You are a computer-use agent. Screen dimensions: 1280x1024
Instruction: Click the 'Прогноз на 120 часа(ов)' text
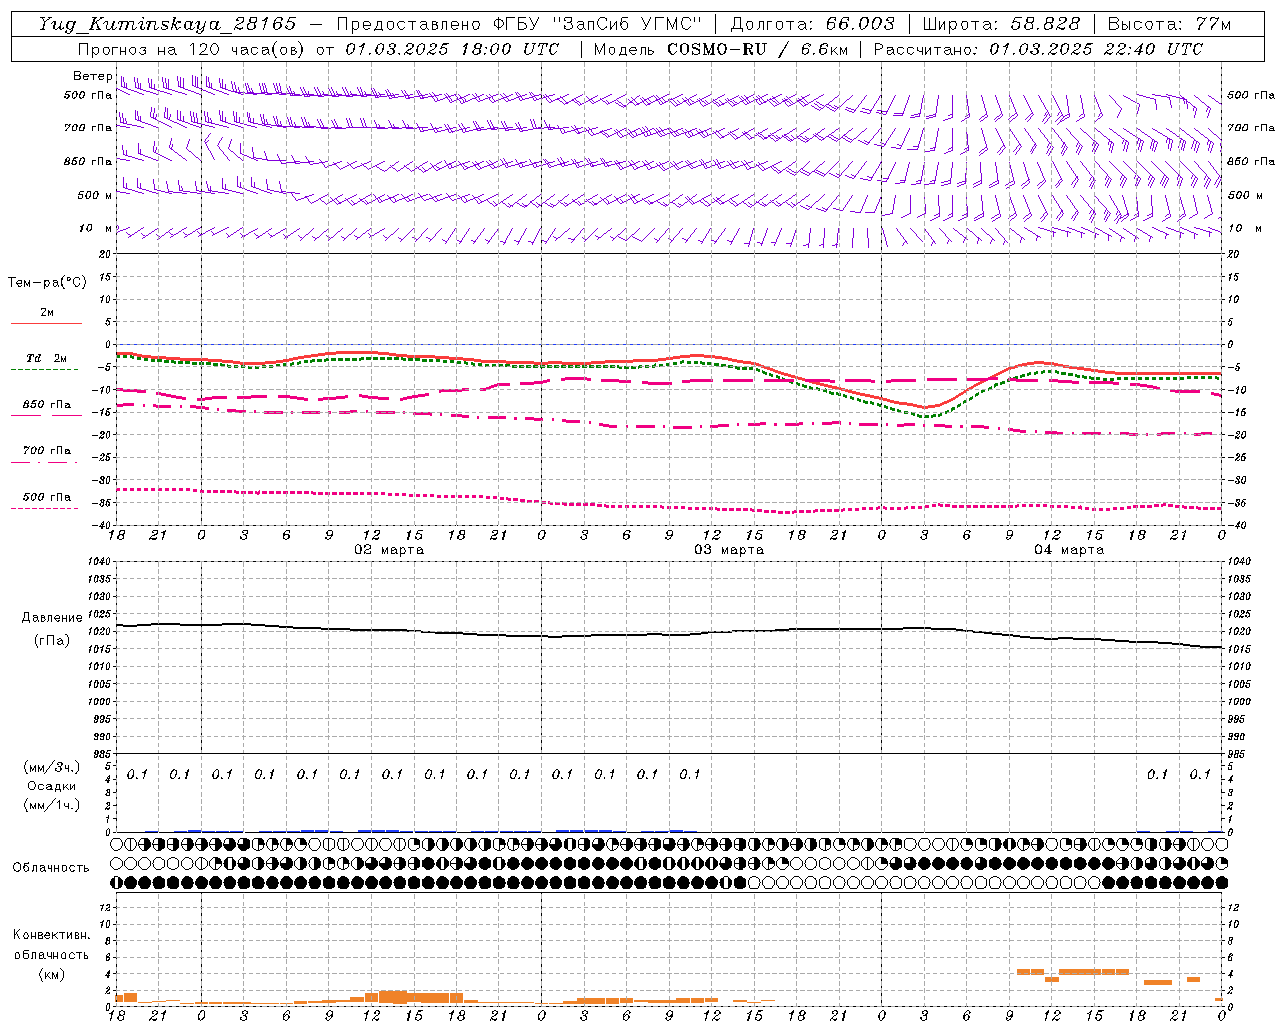click(191, 49)
